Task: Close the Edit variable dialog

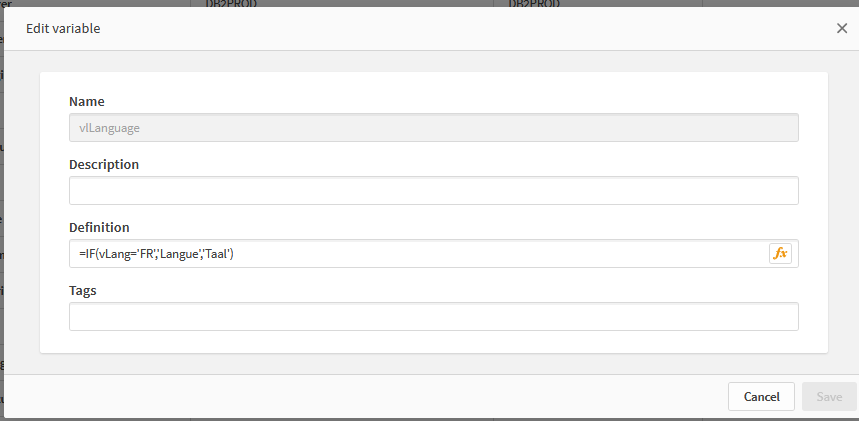Action: tap(842, 28)
